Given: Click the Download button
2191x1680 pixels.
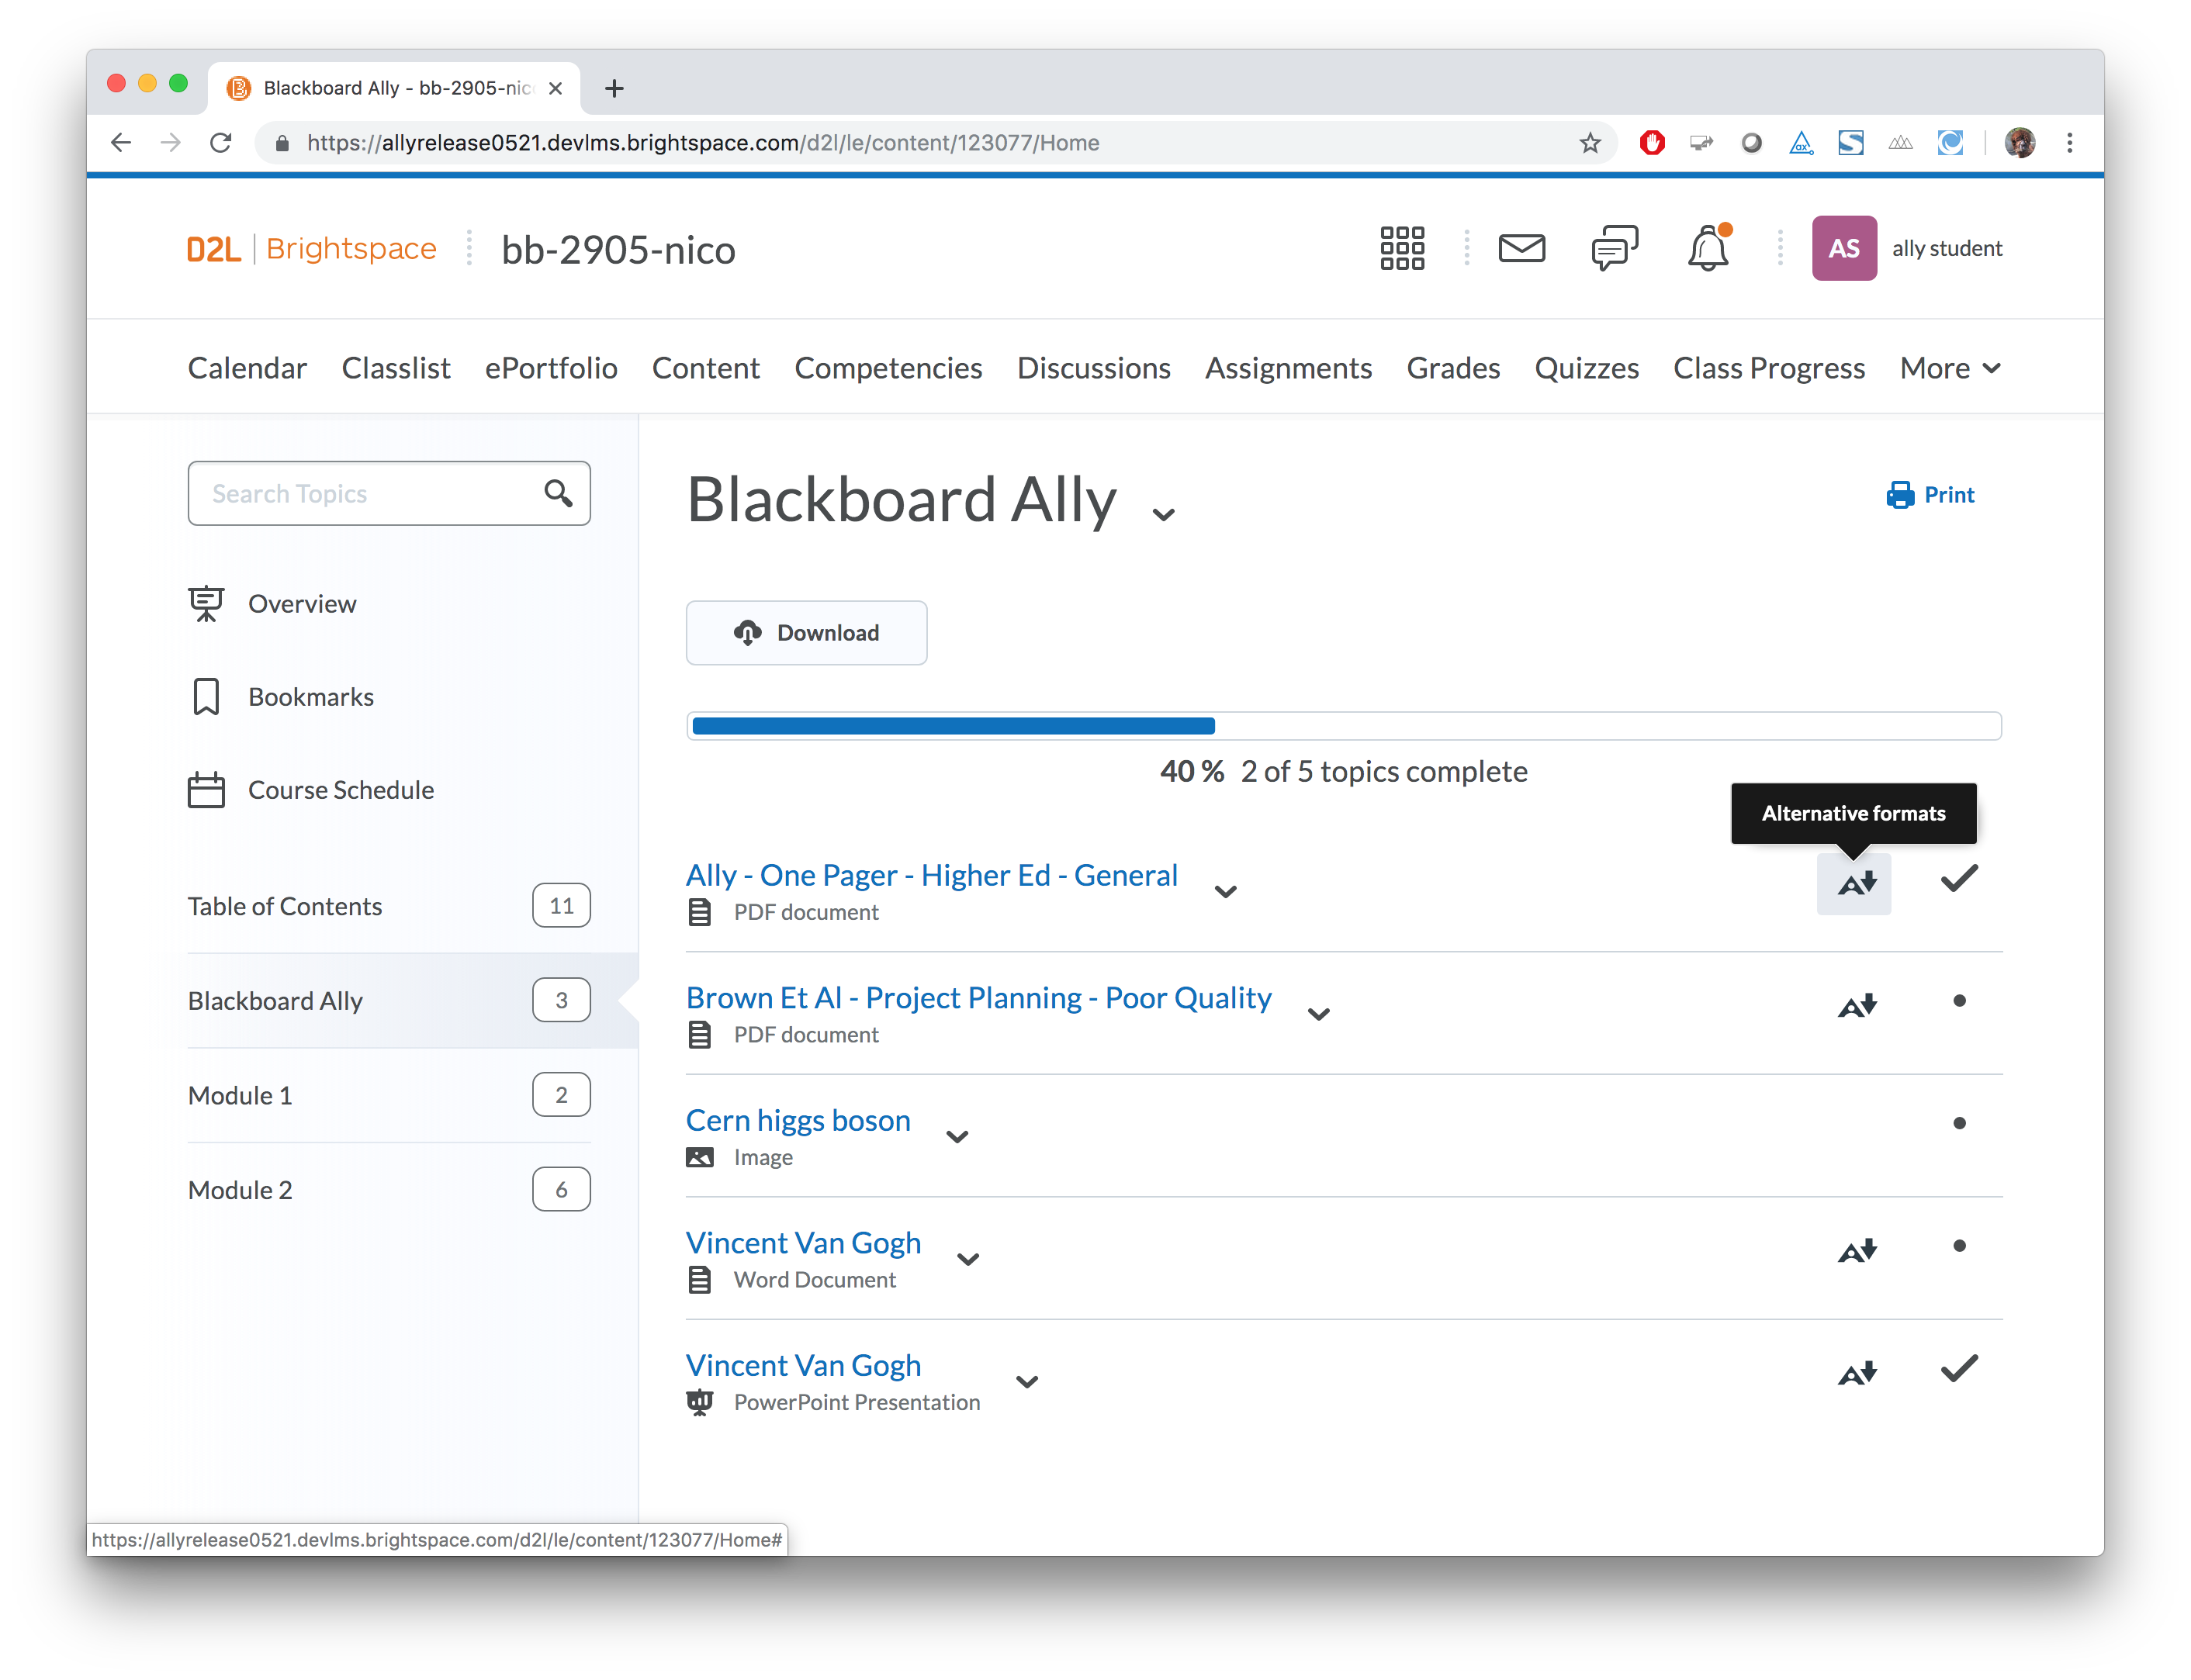Looking at the screenshot, I should (x=806, y=632).
